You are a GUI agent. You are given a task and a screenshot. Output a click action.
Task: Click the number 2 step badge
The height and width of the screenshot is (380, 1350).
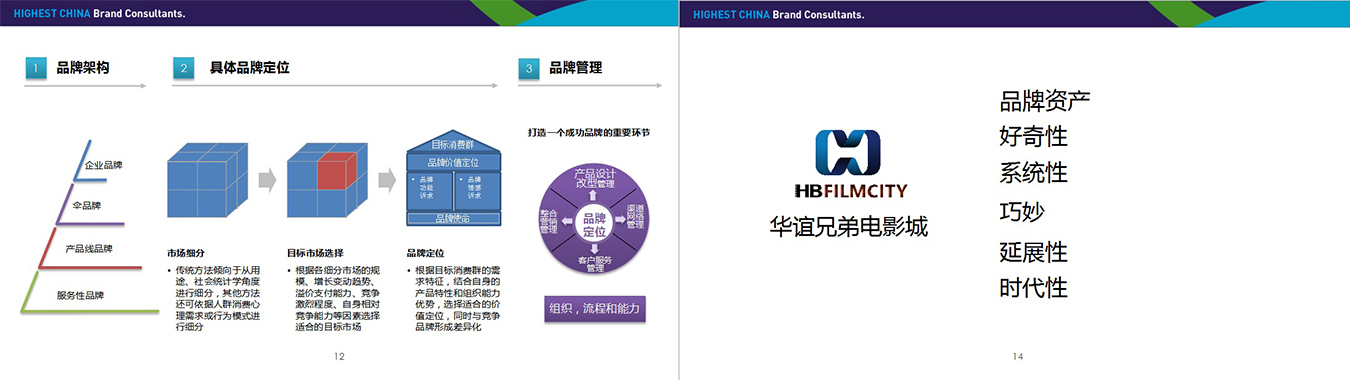coord(183,68)
